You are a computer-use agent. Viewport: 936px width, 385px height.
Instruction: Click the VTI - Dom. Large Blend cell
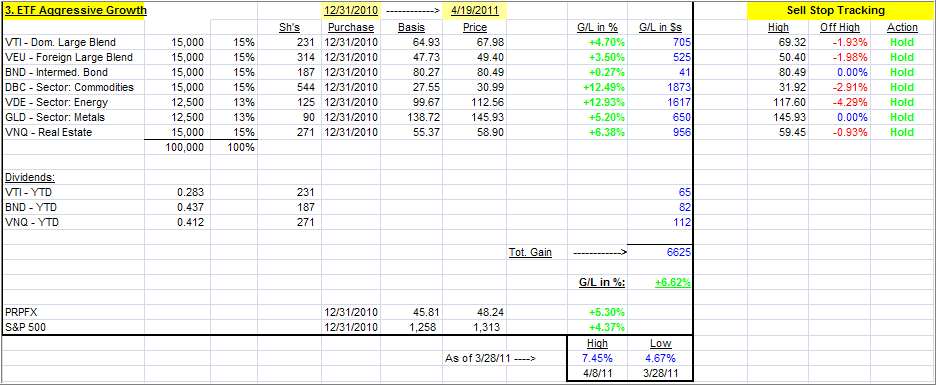click(x=73, y=42)
